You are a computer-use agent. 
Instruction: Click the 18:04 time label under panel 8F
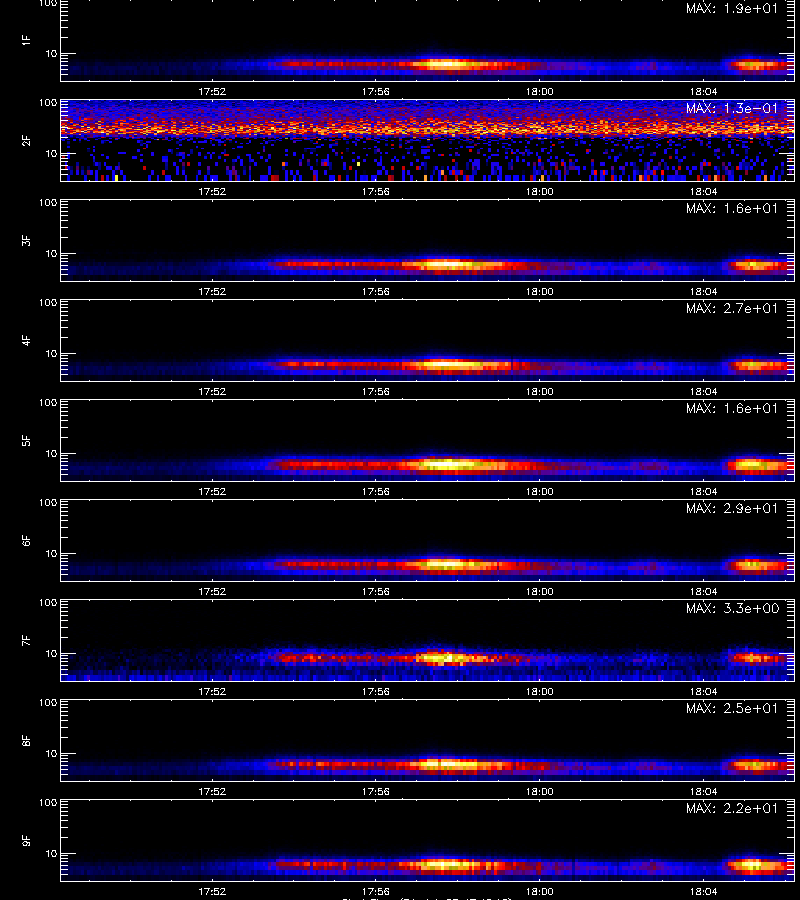(704, 792)
